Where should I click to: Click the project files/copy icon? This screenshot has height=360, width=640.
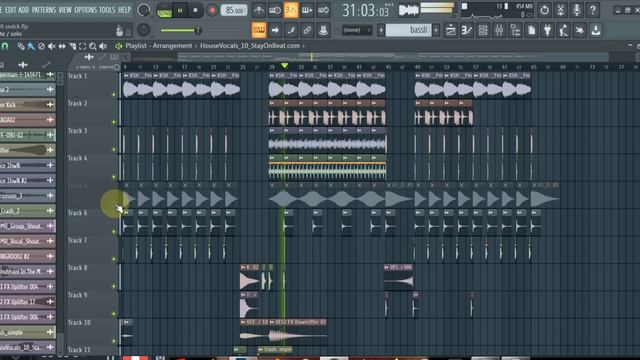click(531, 30)
